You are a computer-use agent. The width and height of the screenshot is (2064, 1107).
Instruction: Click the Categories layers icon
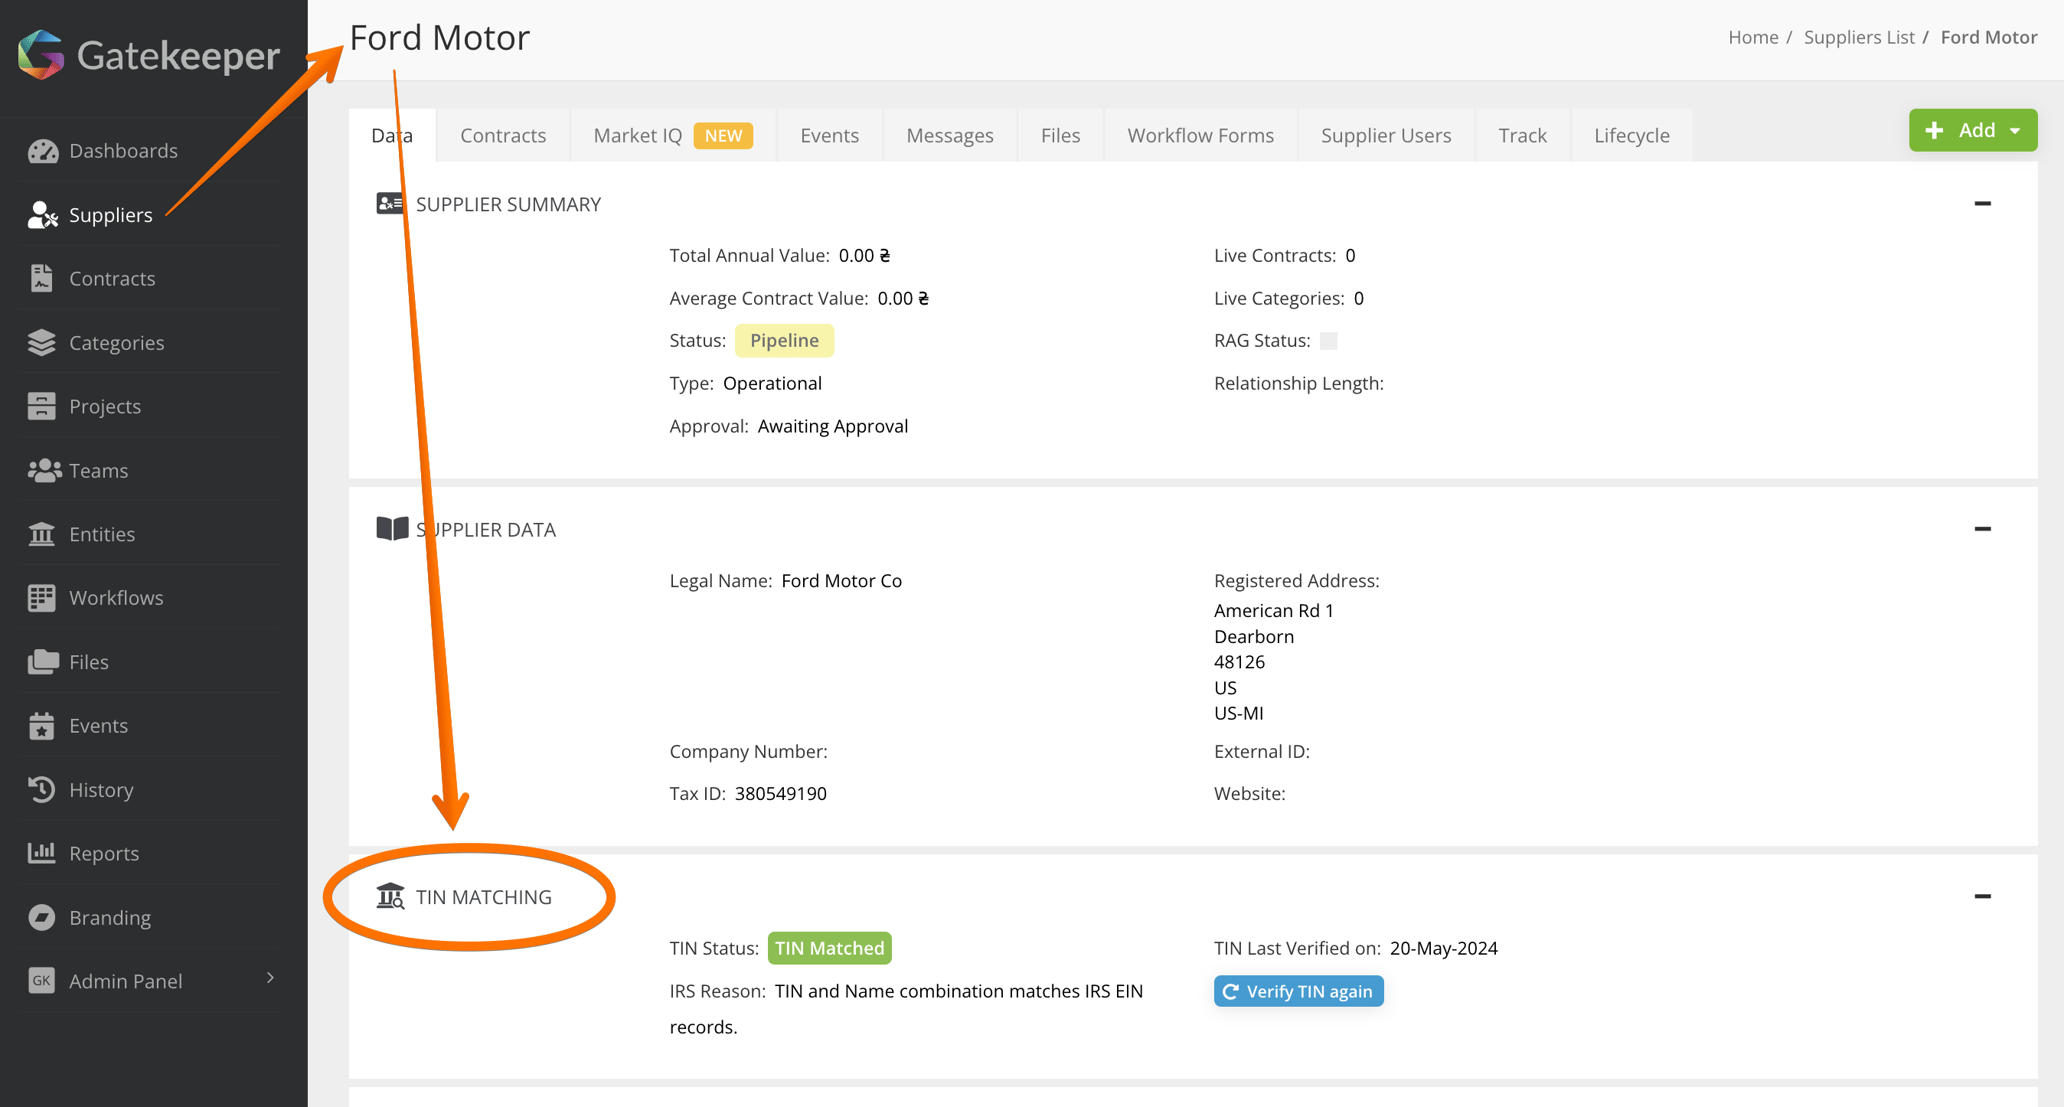(42, 343)
